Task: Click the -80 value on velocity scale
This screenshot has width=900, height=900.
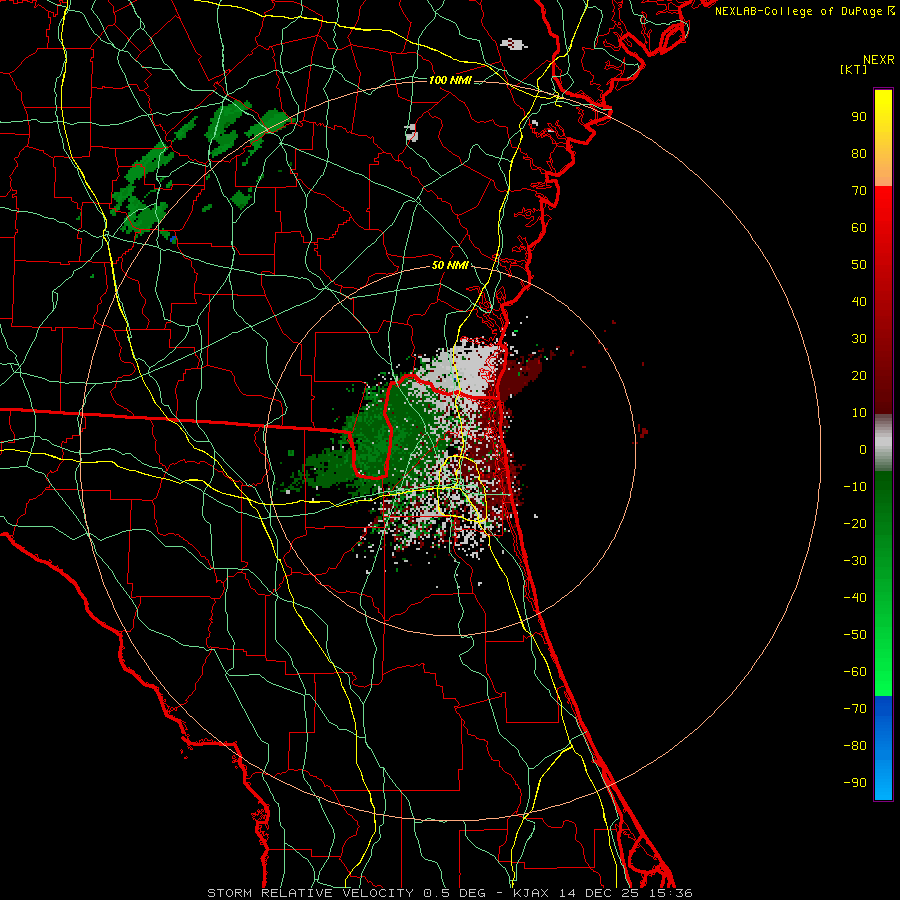Action: pyautogui.click(x=855, y=746)
